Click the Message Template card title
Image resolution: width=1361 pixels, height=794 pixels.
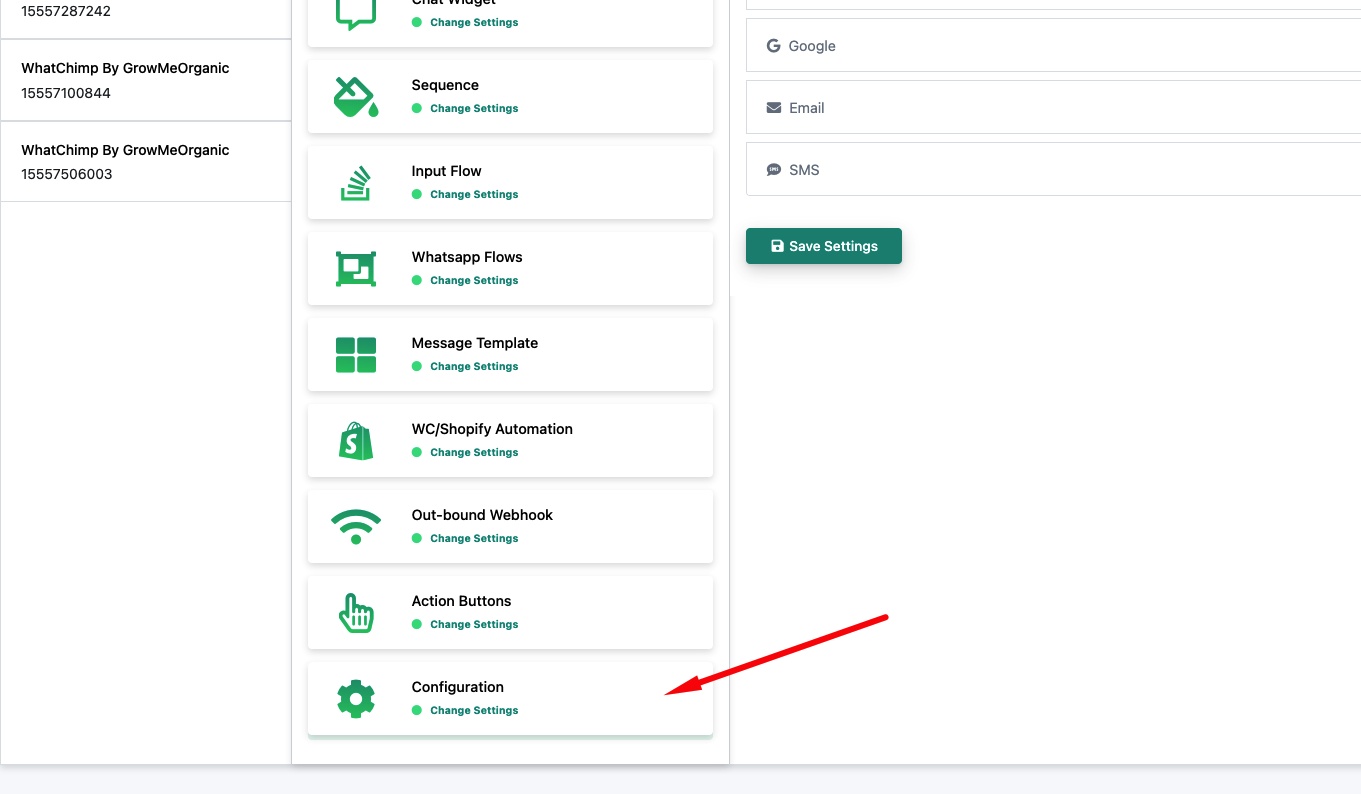475,343
